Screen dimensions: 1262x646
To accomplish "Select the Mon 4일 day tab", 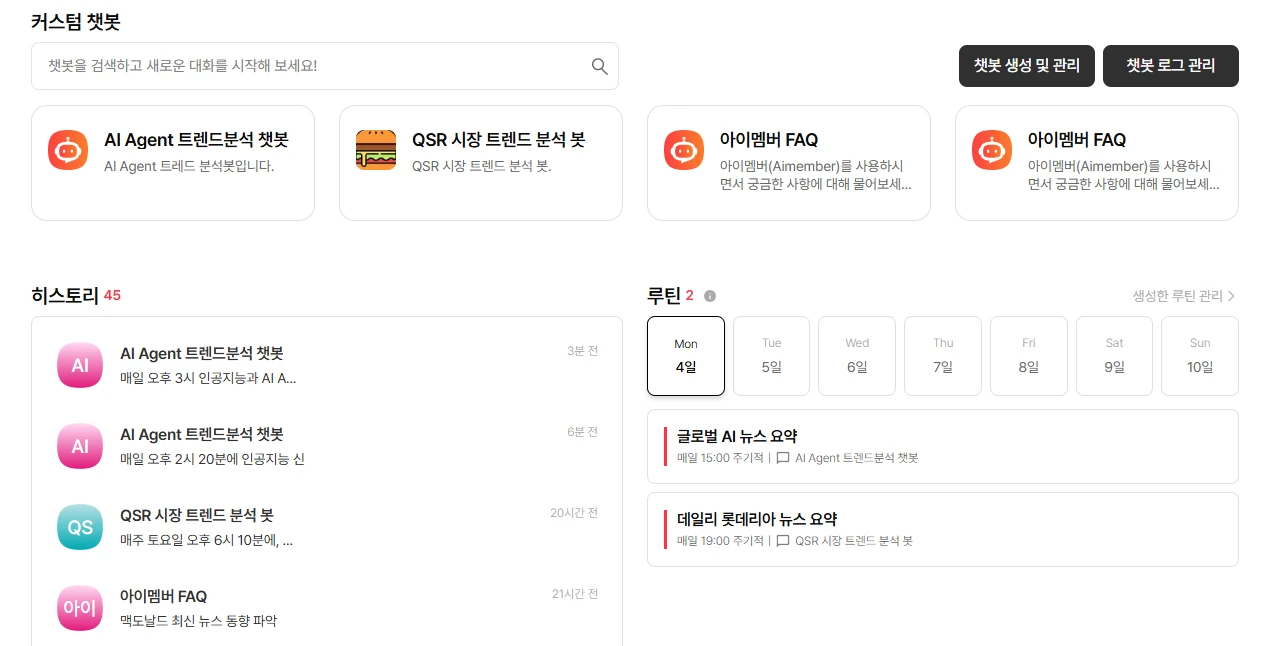I will [686, 356].
